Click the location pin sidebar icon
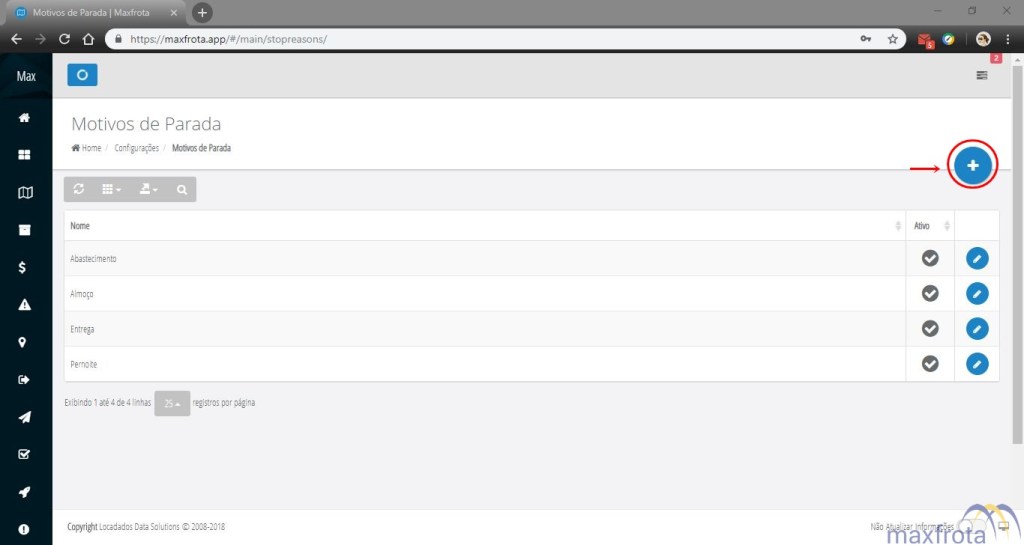Viewport: 1024px width, 545px height. (x=25, y=342)
